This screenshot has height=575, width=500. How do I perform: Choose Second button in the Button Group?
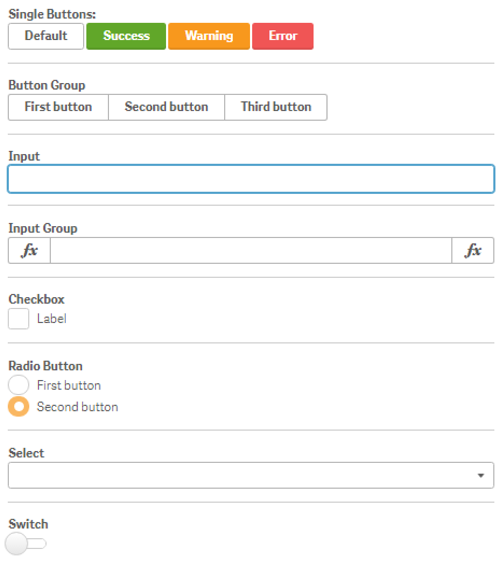tap(167, 107)
